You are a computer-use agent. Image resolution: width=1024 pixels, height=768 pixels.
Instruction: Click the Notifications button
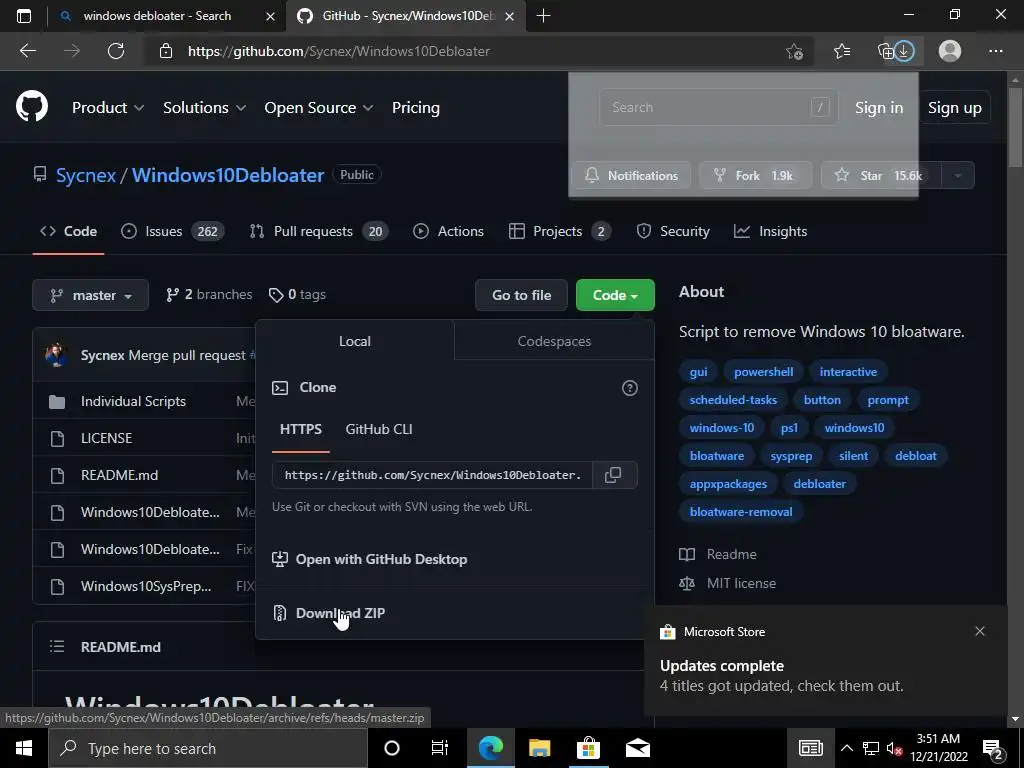pos(631,175)
